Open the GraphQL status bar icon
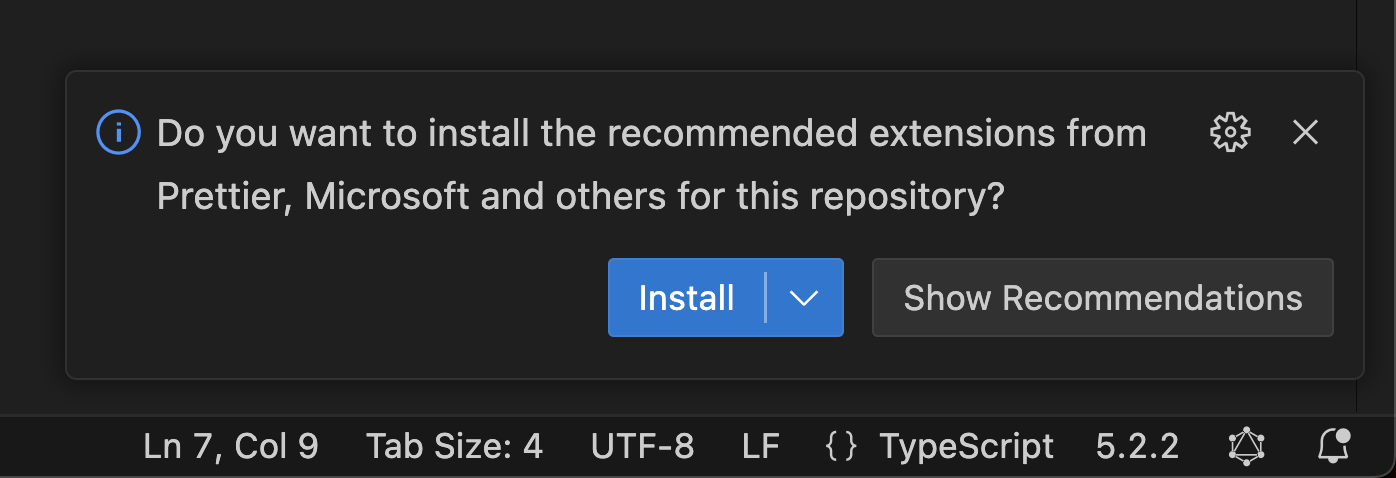Viewport: 1396px width, 478px height. pyautogui.click(x=1247, y=445)
